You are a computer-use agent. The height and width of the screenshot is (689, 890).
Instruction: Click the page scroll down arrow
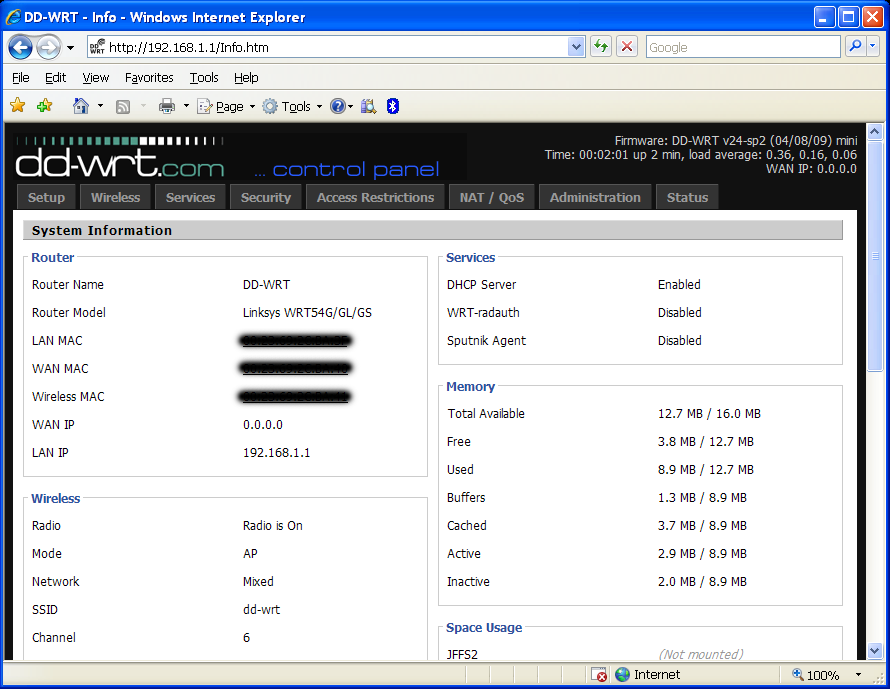click(x=875, y=650)
